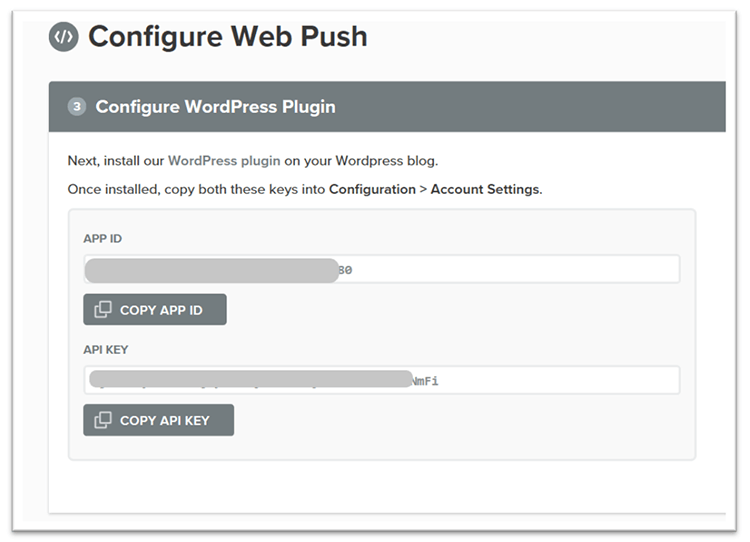Click the bold Account Settings text
The height and width of the screenshot is (542, 750).
pos(484,189)
